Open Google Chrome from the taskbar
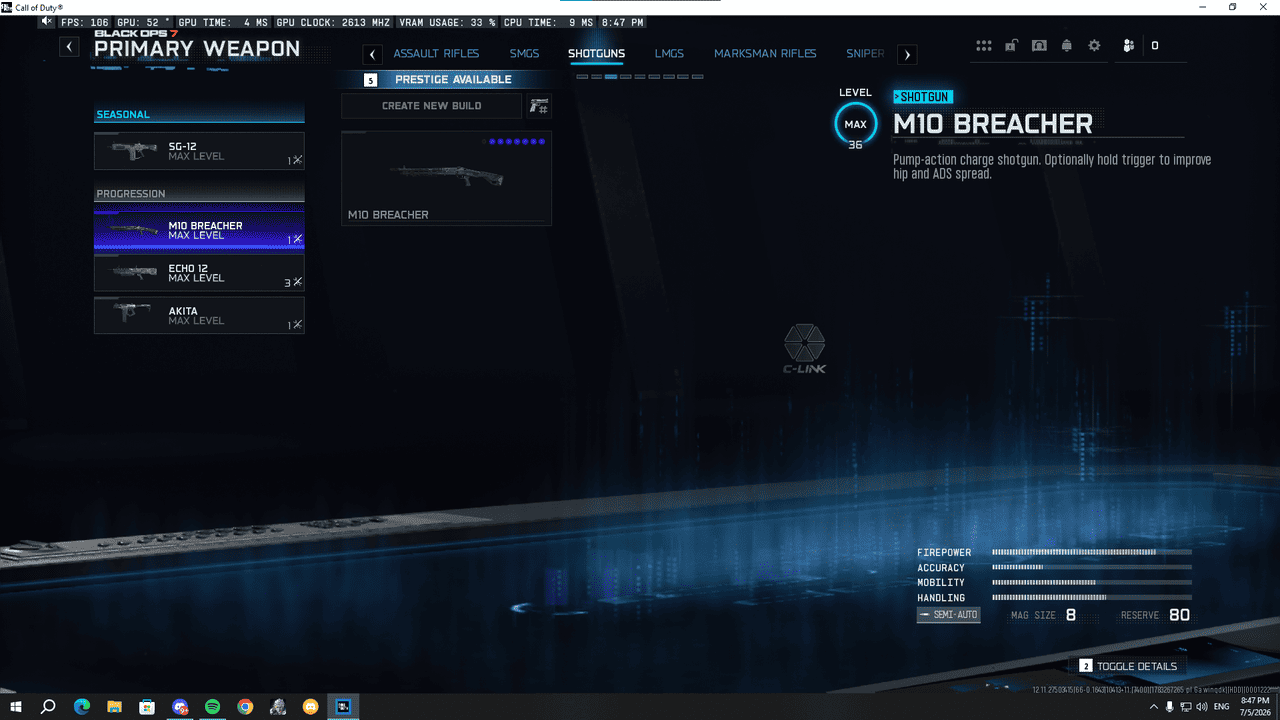The width and height of the screenshot is (1280, 720). pos(245,707)
